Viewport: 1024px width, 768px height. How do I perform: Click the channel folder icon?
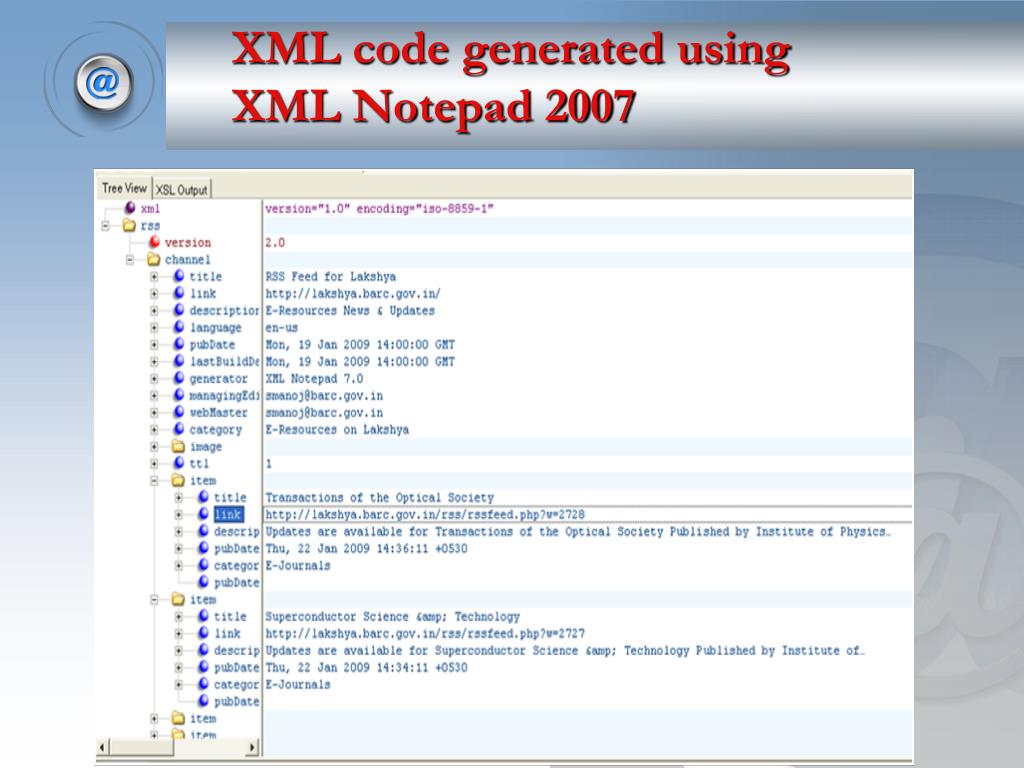(x=153, y=259)
